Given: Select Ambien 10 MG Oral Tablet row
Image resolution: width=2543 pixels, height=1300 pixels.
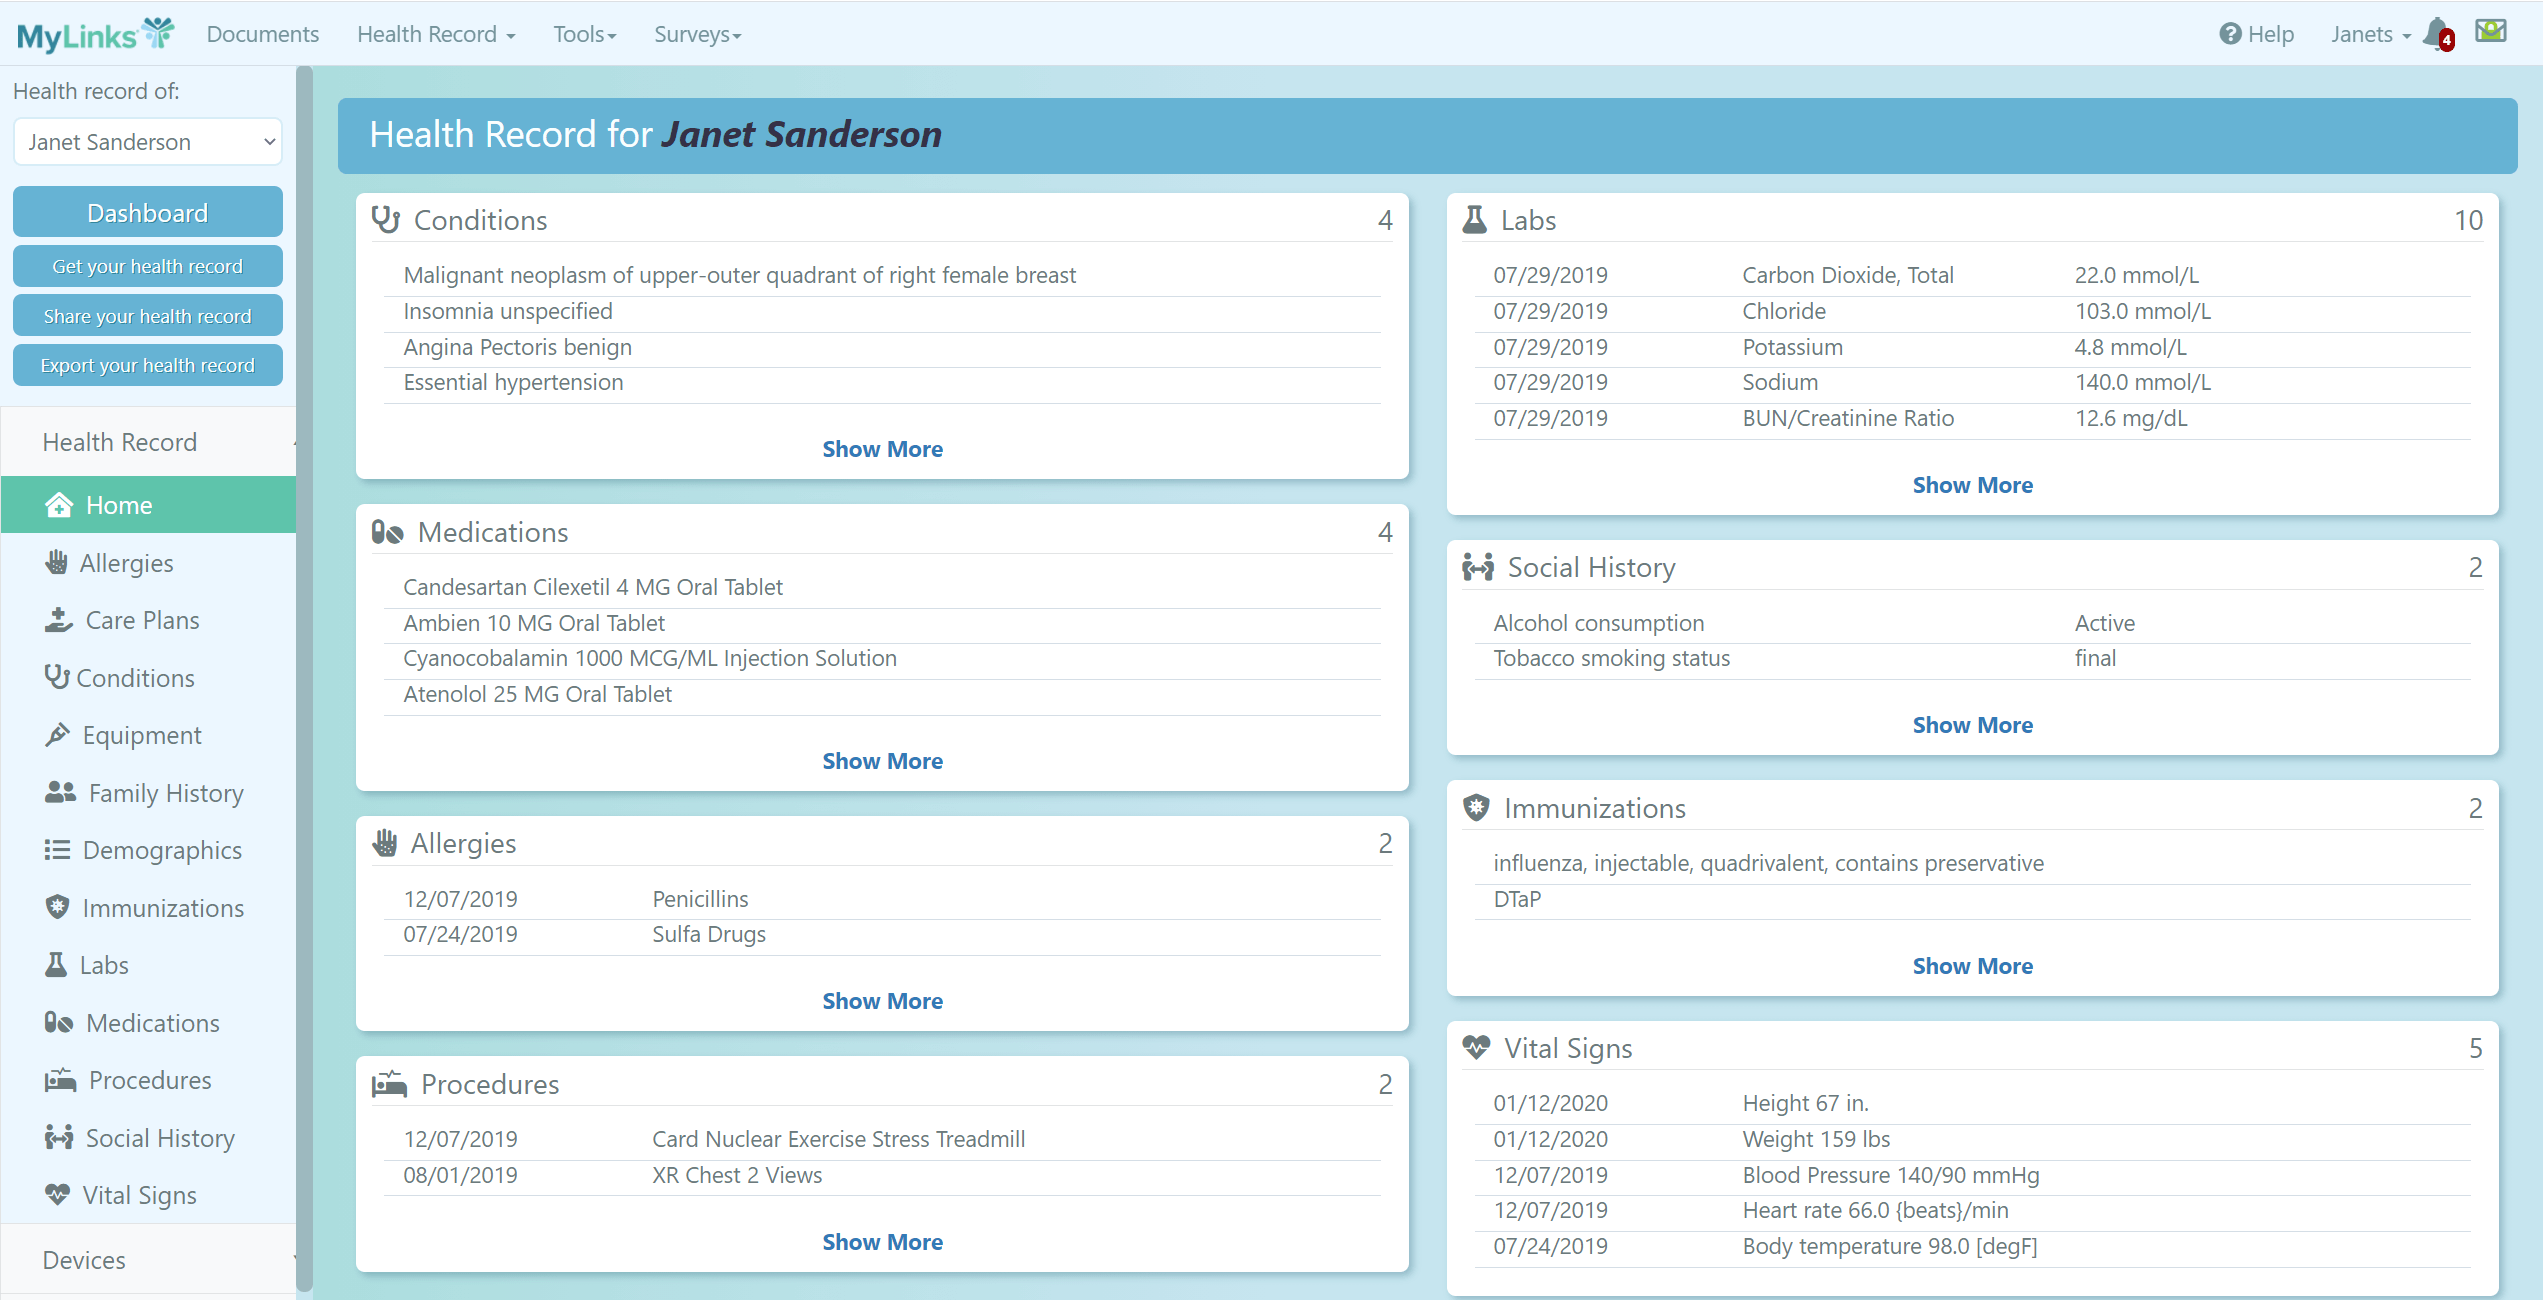Looking at the screenshot, I should [x=882, y=624].
